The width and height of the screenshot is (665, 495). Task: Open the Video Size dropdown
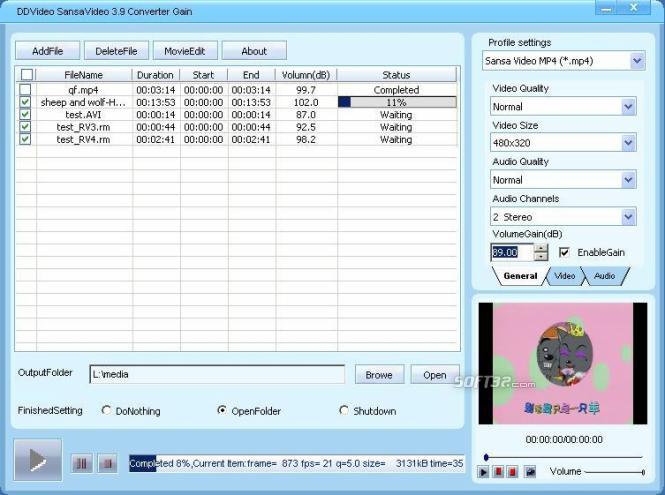629,143
